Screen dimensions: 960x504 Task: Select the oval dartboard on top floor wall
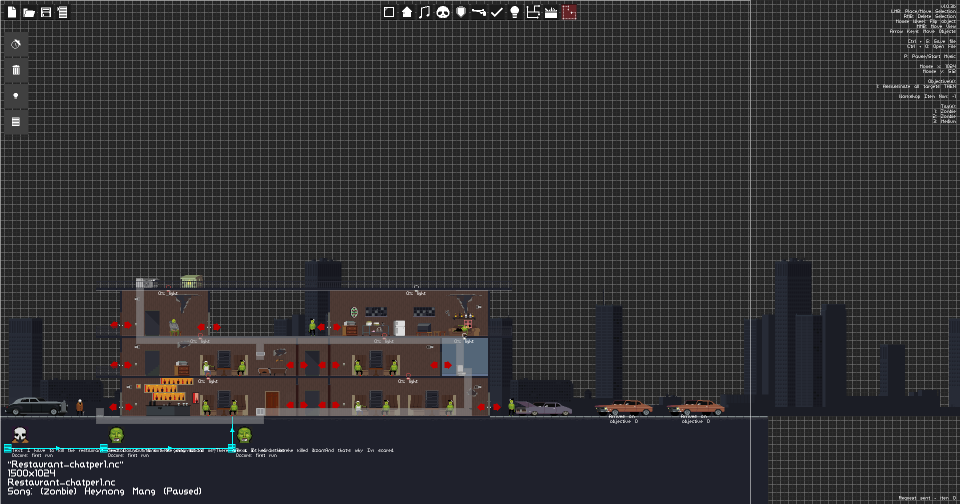point(354,312)
